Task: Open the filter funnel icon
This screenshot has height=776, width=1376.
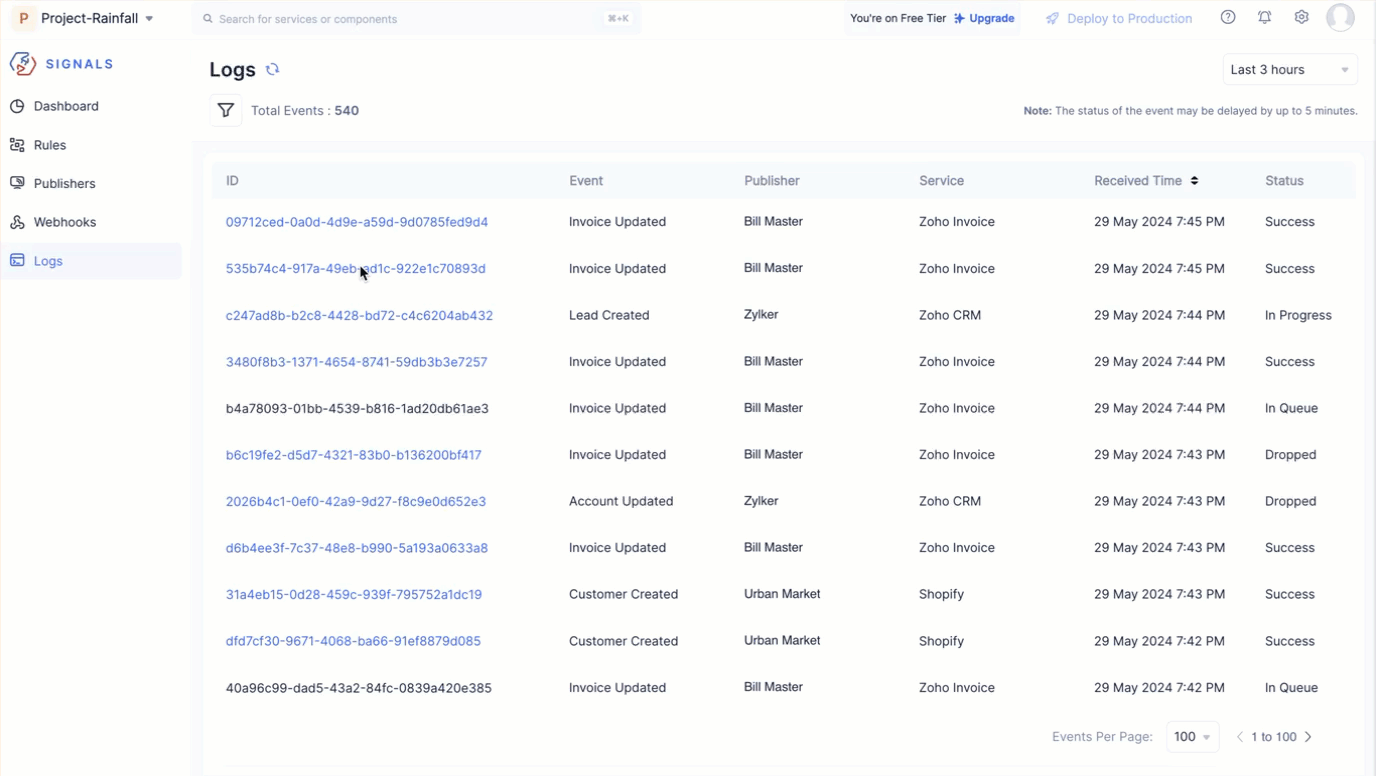Action: pos(226,110)
